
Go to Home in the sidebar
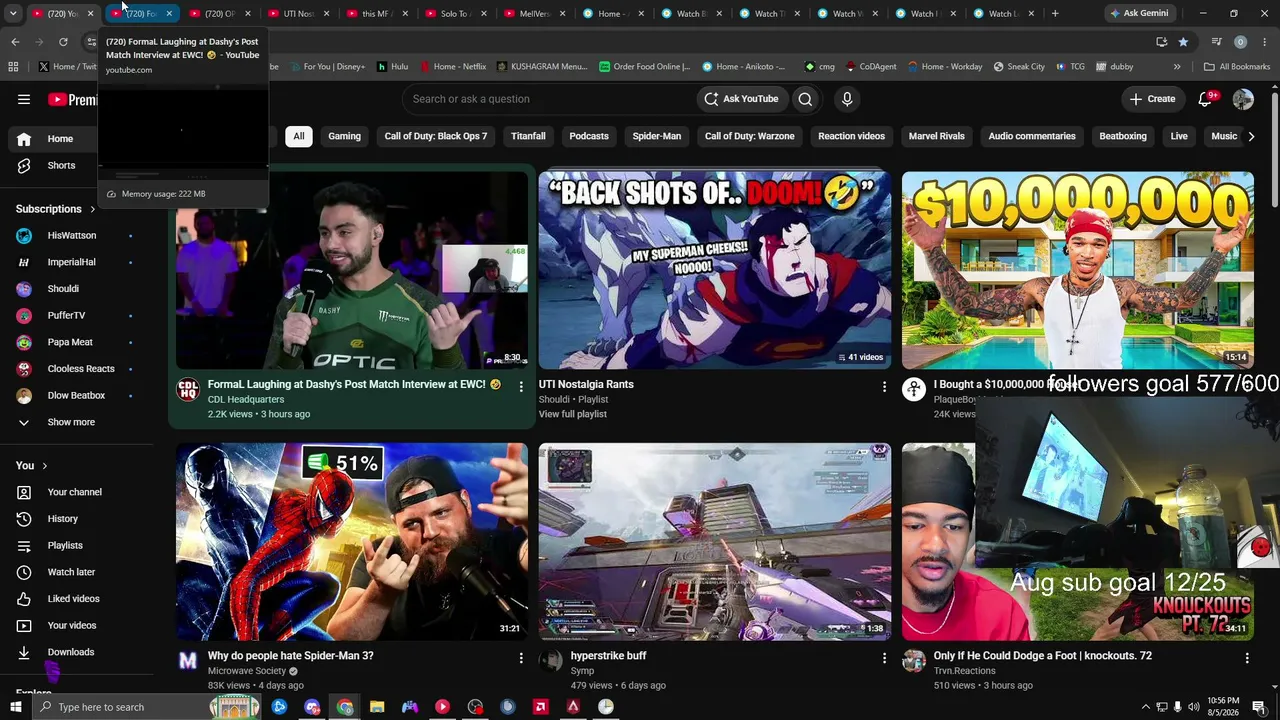[x=60, y=139]
